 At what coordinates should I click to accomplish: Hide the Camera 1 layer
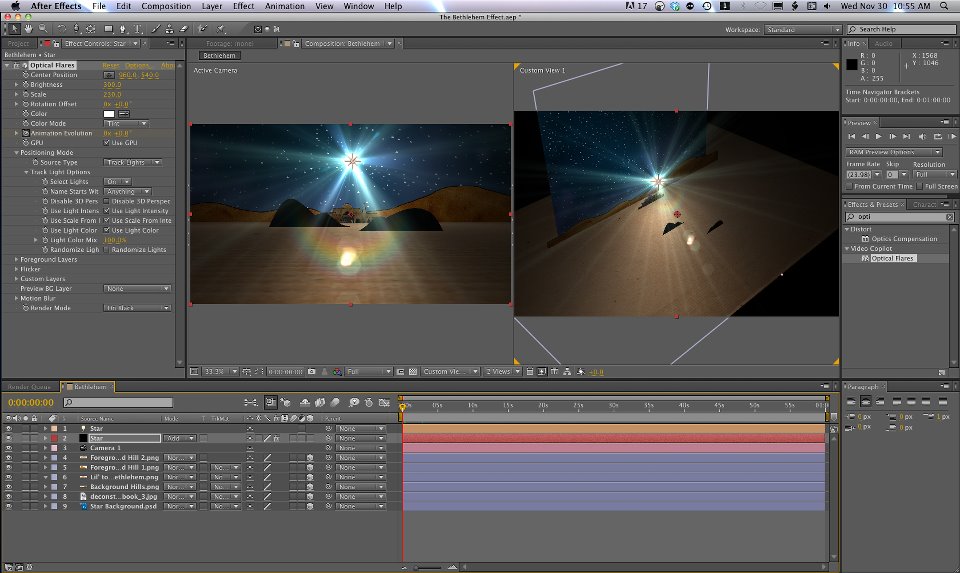coord(9,448)
